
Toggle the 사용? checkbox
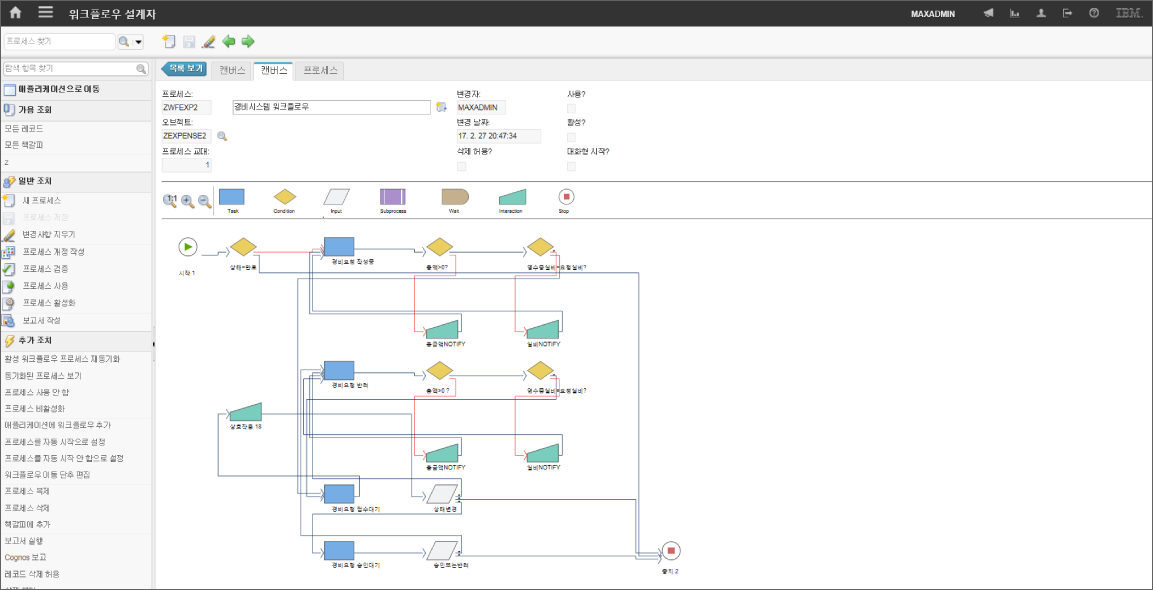pos(572,108)
